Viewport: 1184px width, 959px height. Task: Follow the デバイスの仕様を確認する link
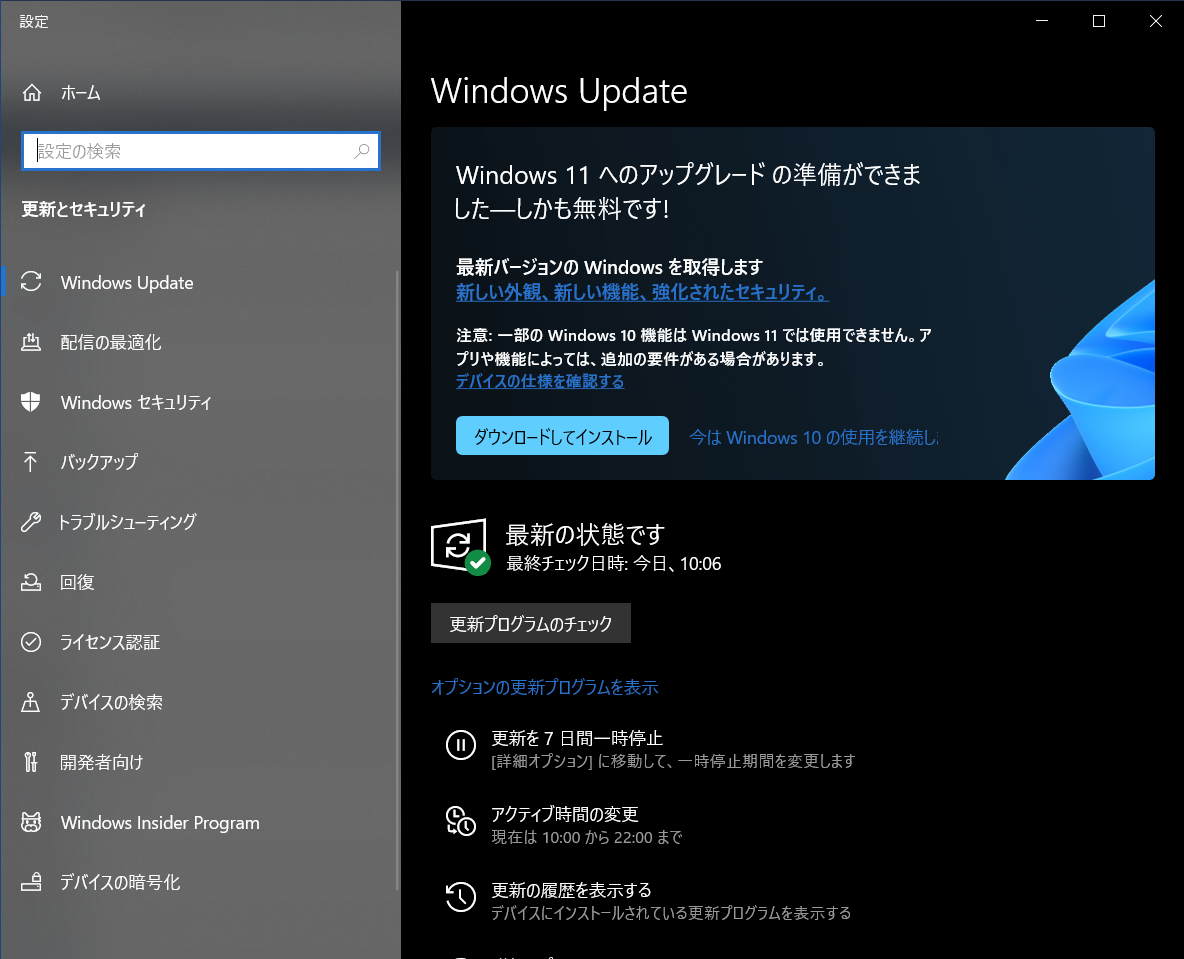pyautogui.click(x=540, y=381)
